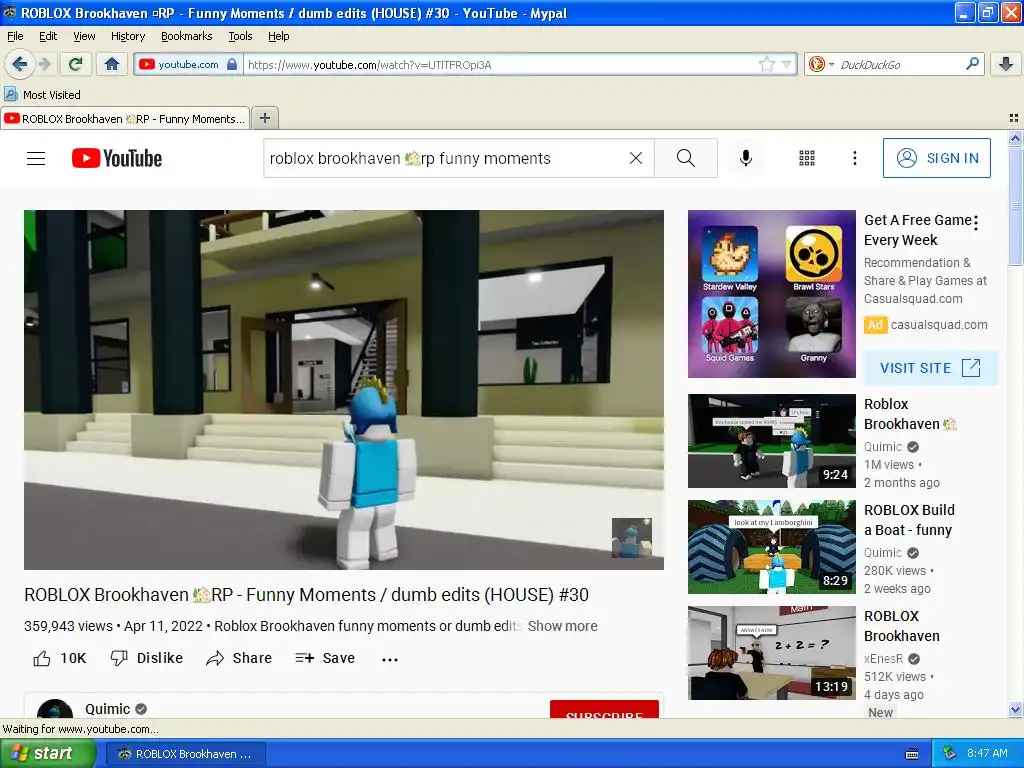Image resolution: width=1024 pixels, height=768 pixels.
Task: Click the video player frame
Action: click(344, 390)
